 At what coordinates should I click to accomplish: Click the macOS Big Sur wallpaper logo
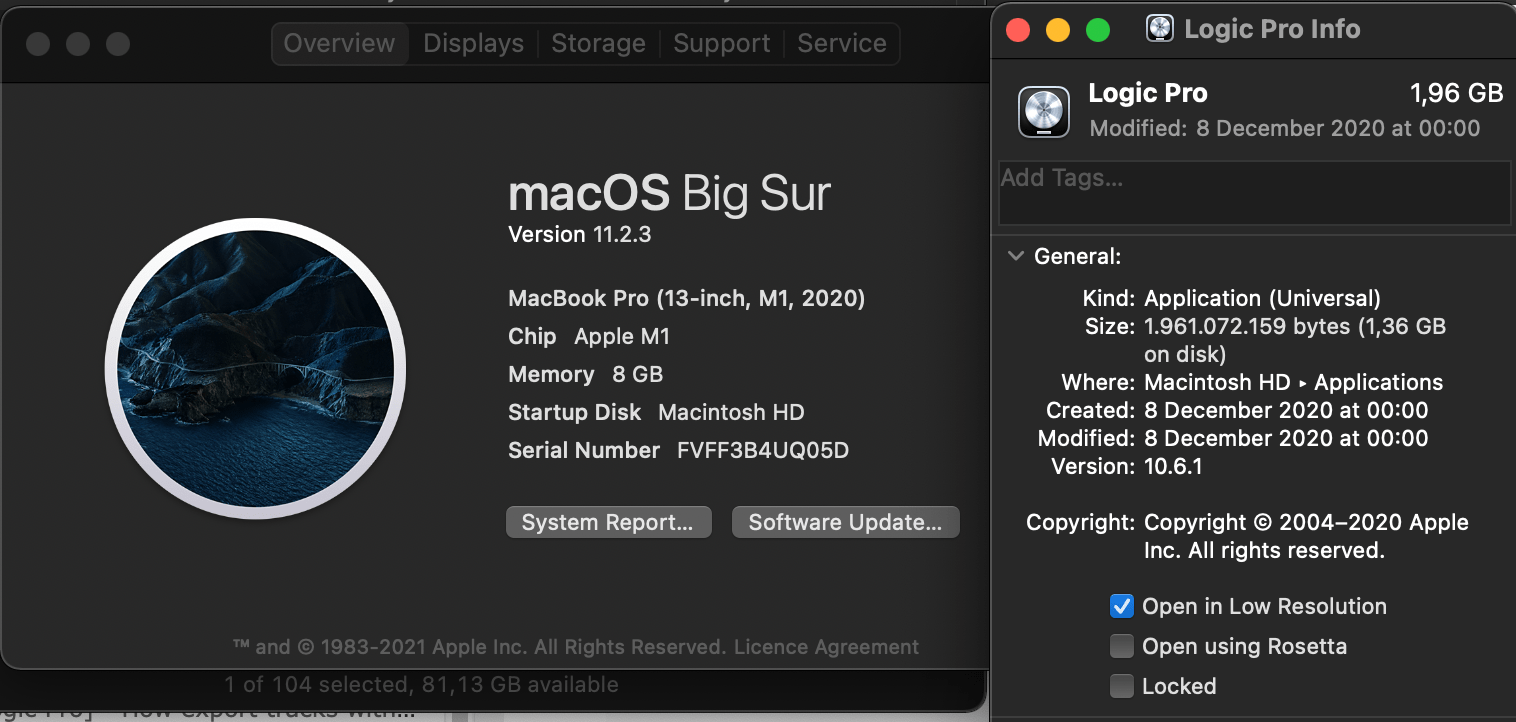click(255, 369)
